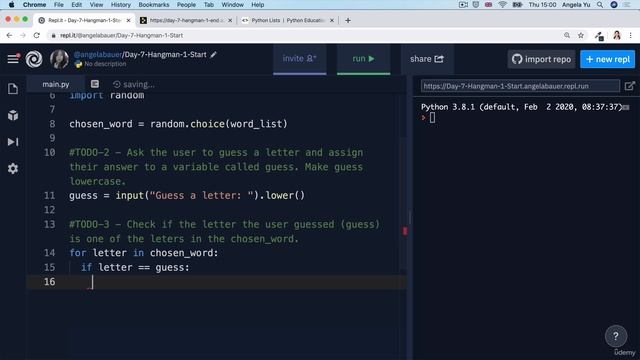This screenshot has width=640, height=360.
Task: Click the red marker in editor scrollbar
Action: coord(405,231)
